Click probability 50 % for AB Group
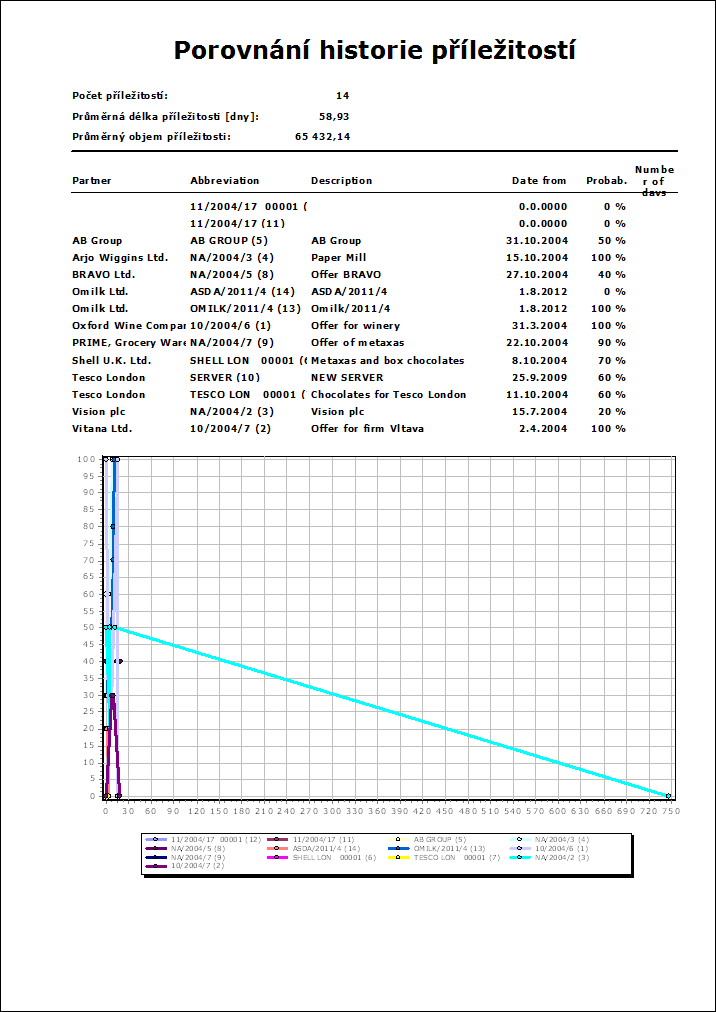716x1012 pixels. point(613,241)
